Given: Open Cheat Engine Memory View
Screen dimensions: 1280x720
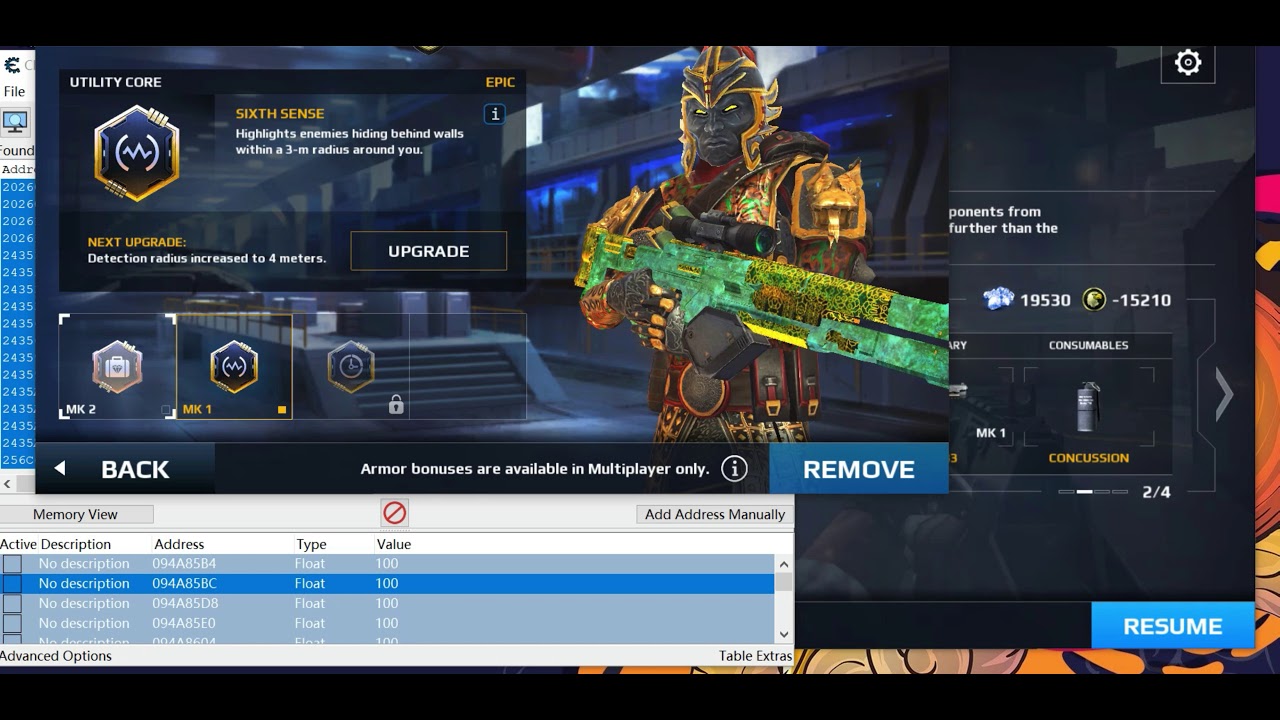Looking at the screenshot, I should point(76,514).
